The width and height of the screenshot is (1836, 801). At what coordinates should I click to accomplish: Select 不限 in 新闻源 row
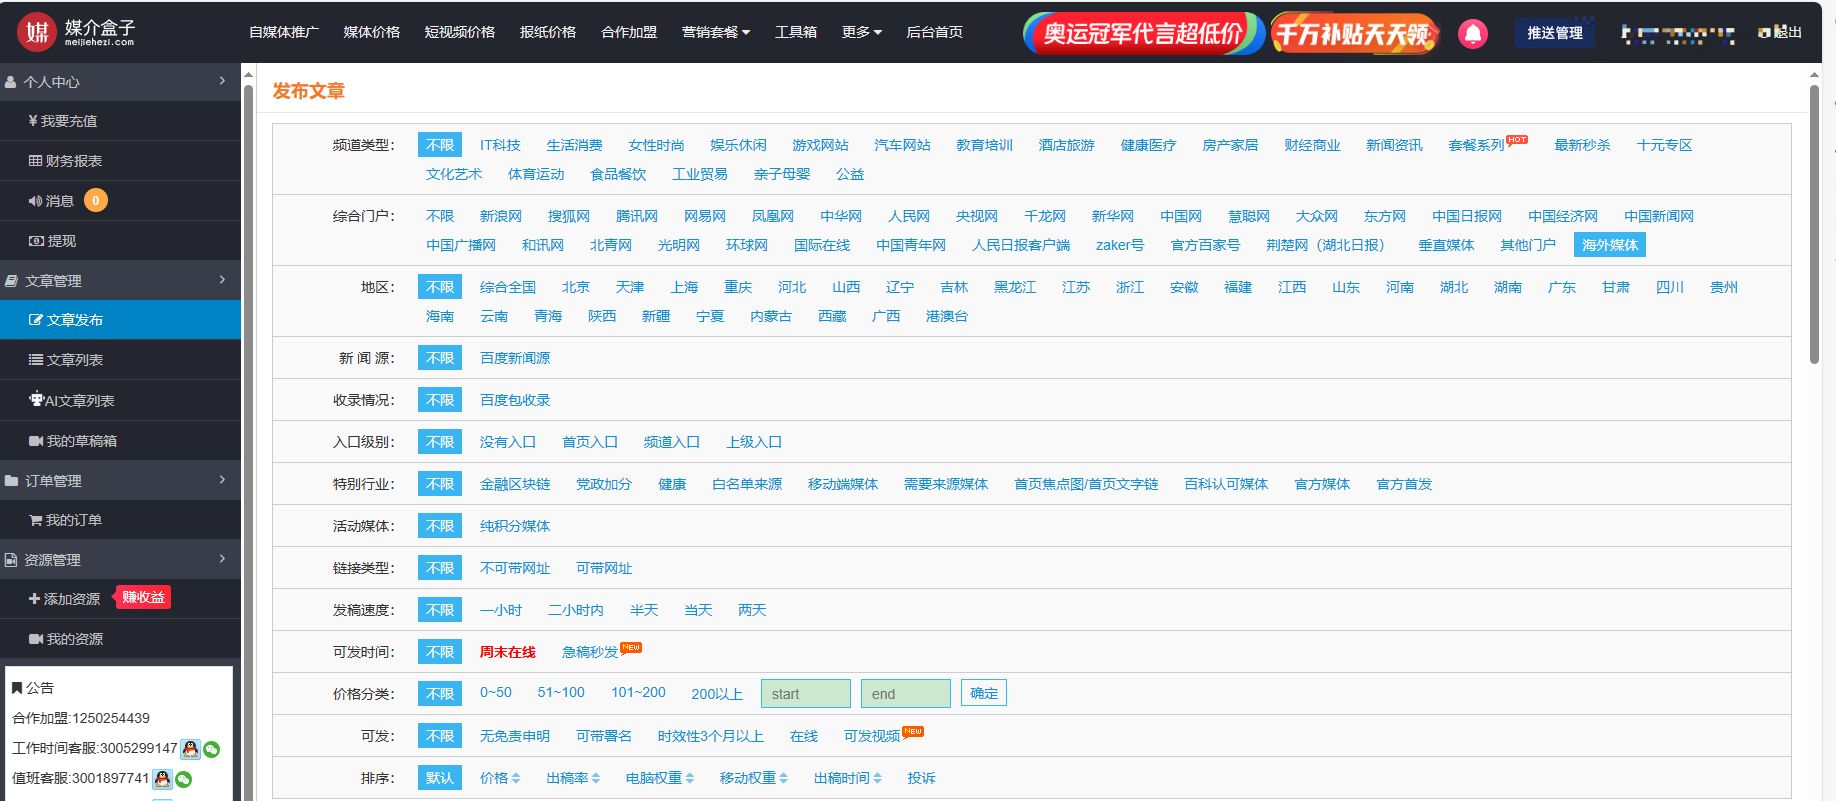[x=440, y=358]
